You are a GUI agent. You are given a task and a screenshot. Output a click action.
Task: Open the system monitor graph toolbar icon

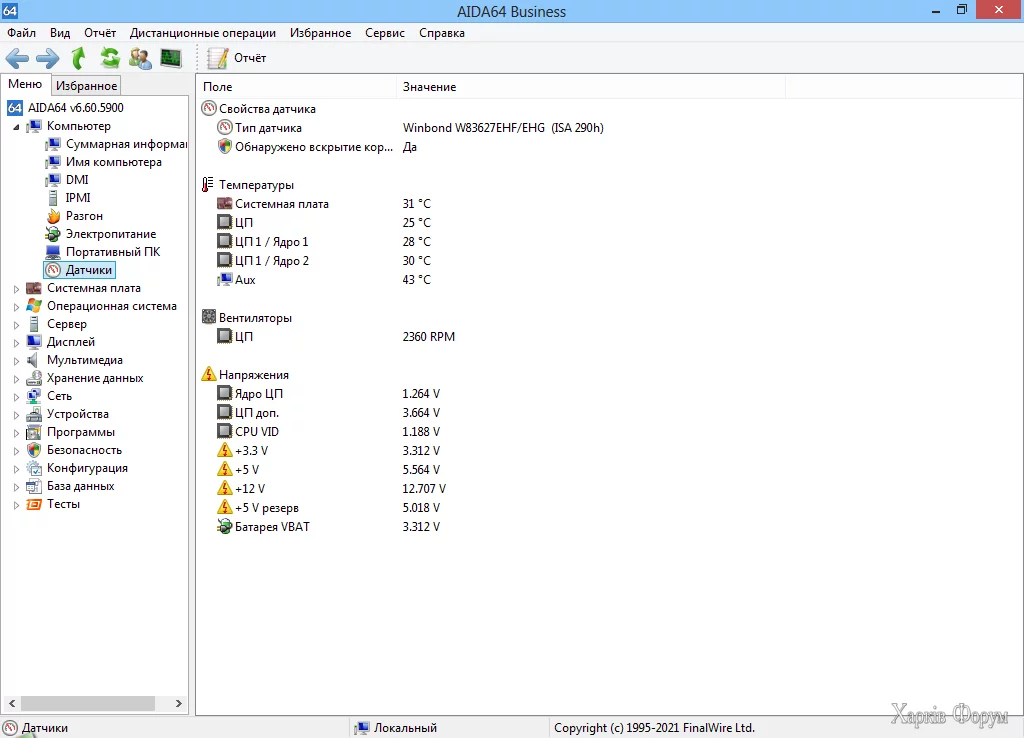tap(171, 58)
